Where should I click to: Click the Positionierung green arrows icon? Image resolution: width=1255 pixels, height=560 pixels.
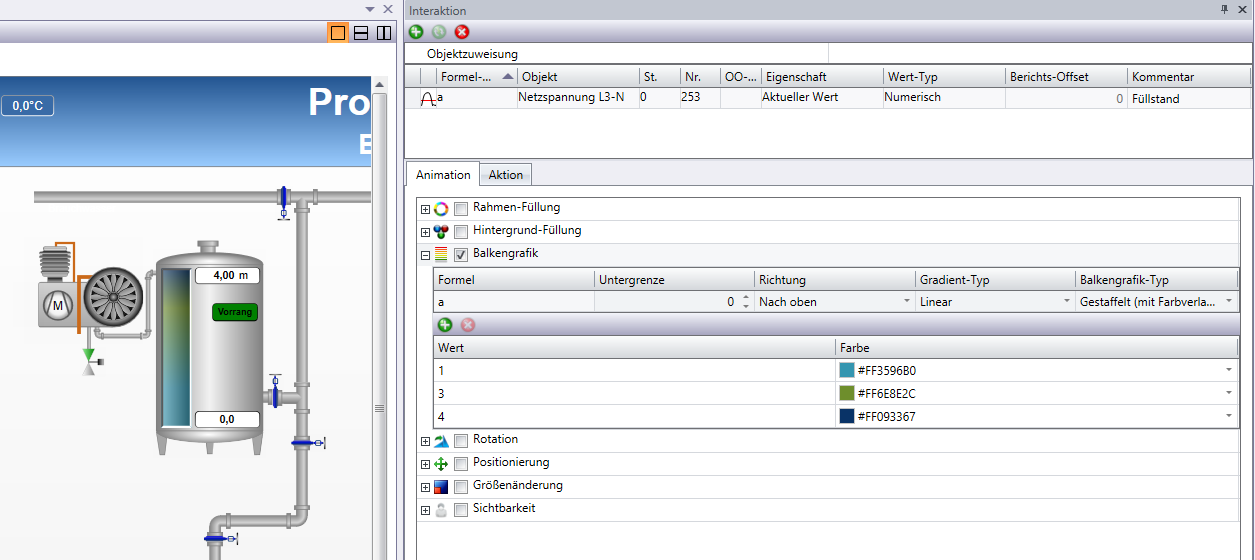[441, 464]
